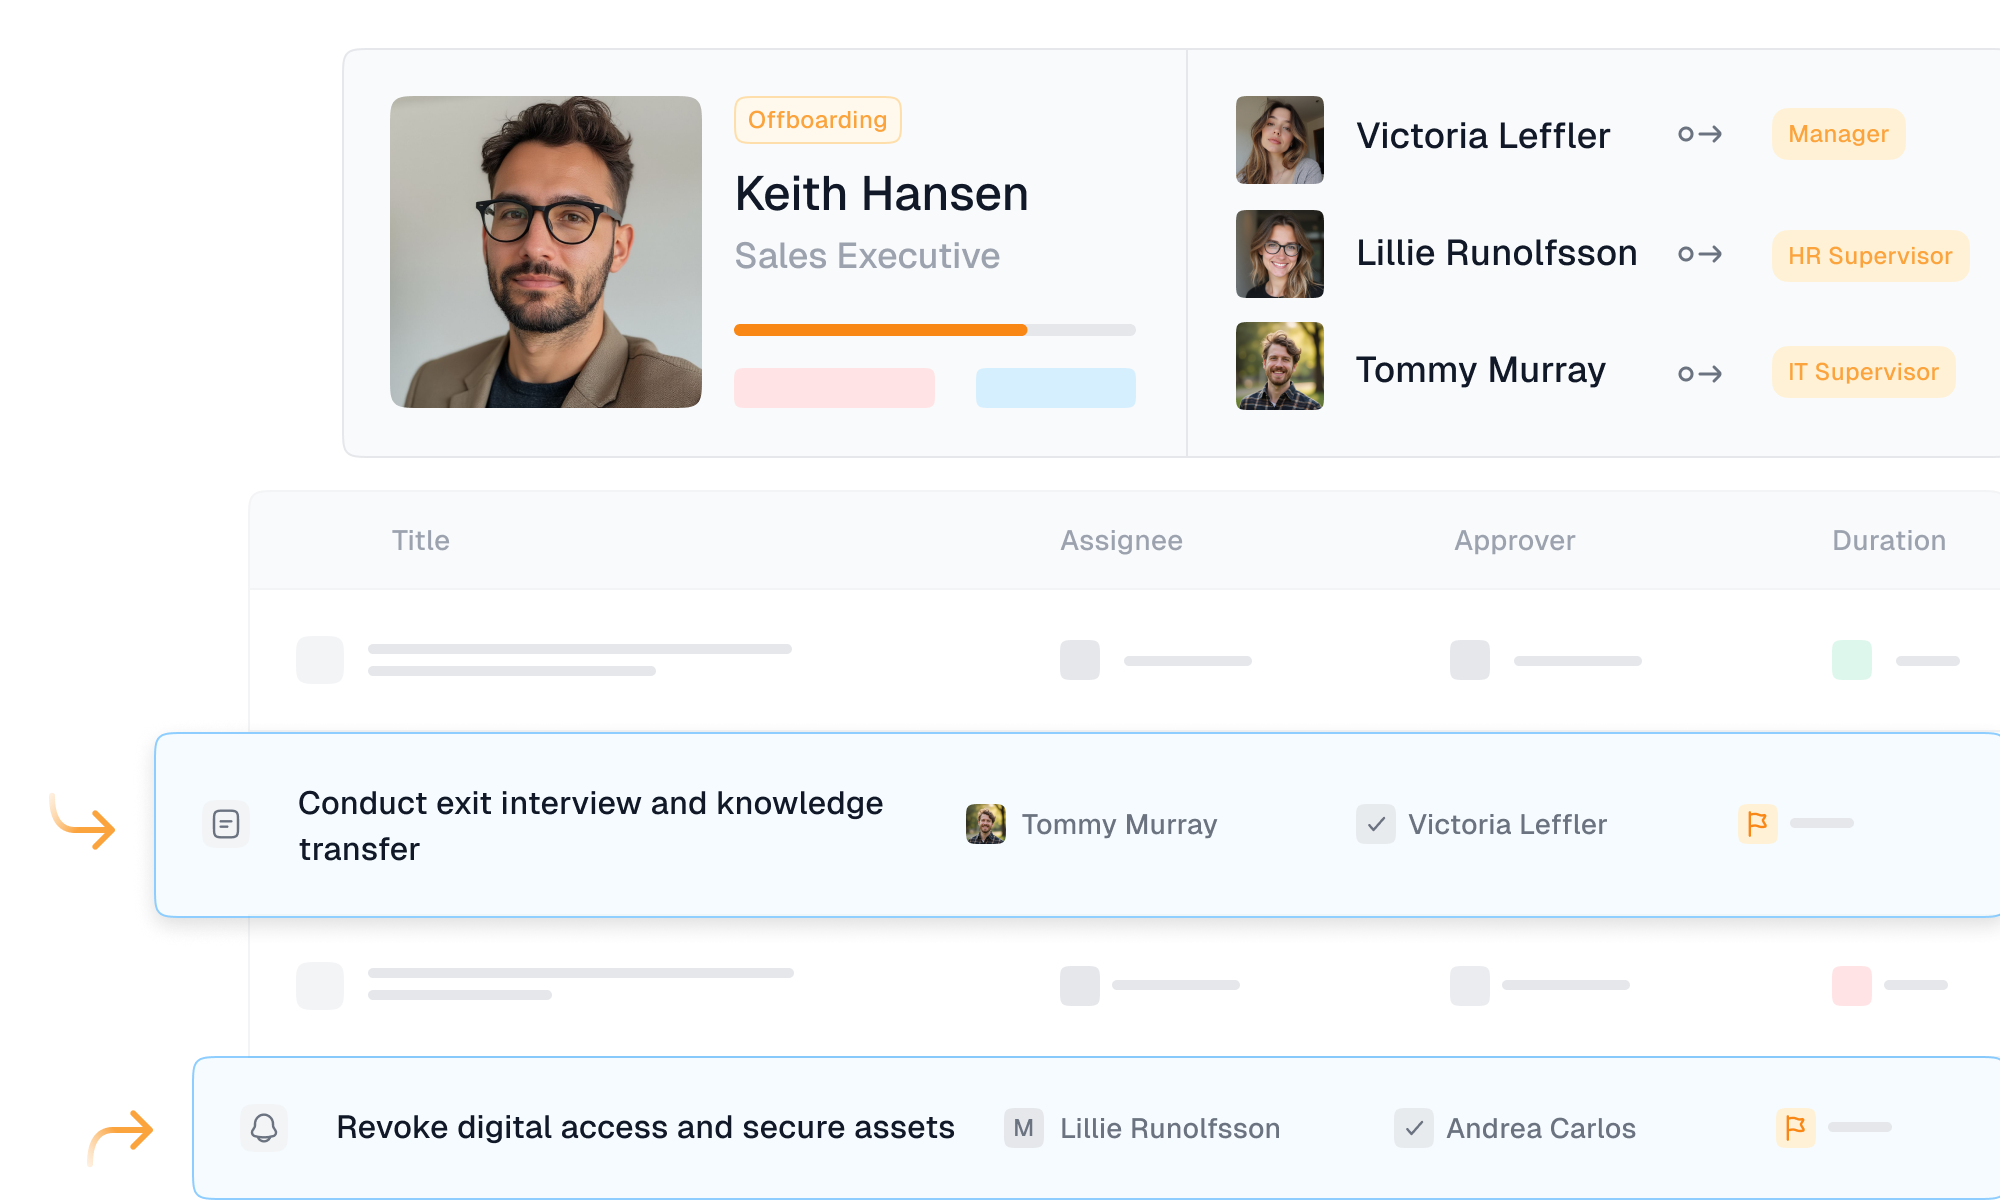This screenshot has height=1200, width=2000.
Task: Click the bell icon beside Revoke digital access
Action: point(264,1128)
